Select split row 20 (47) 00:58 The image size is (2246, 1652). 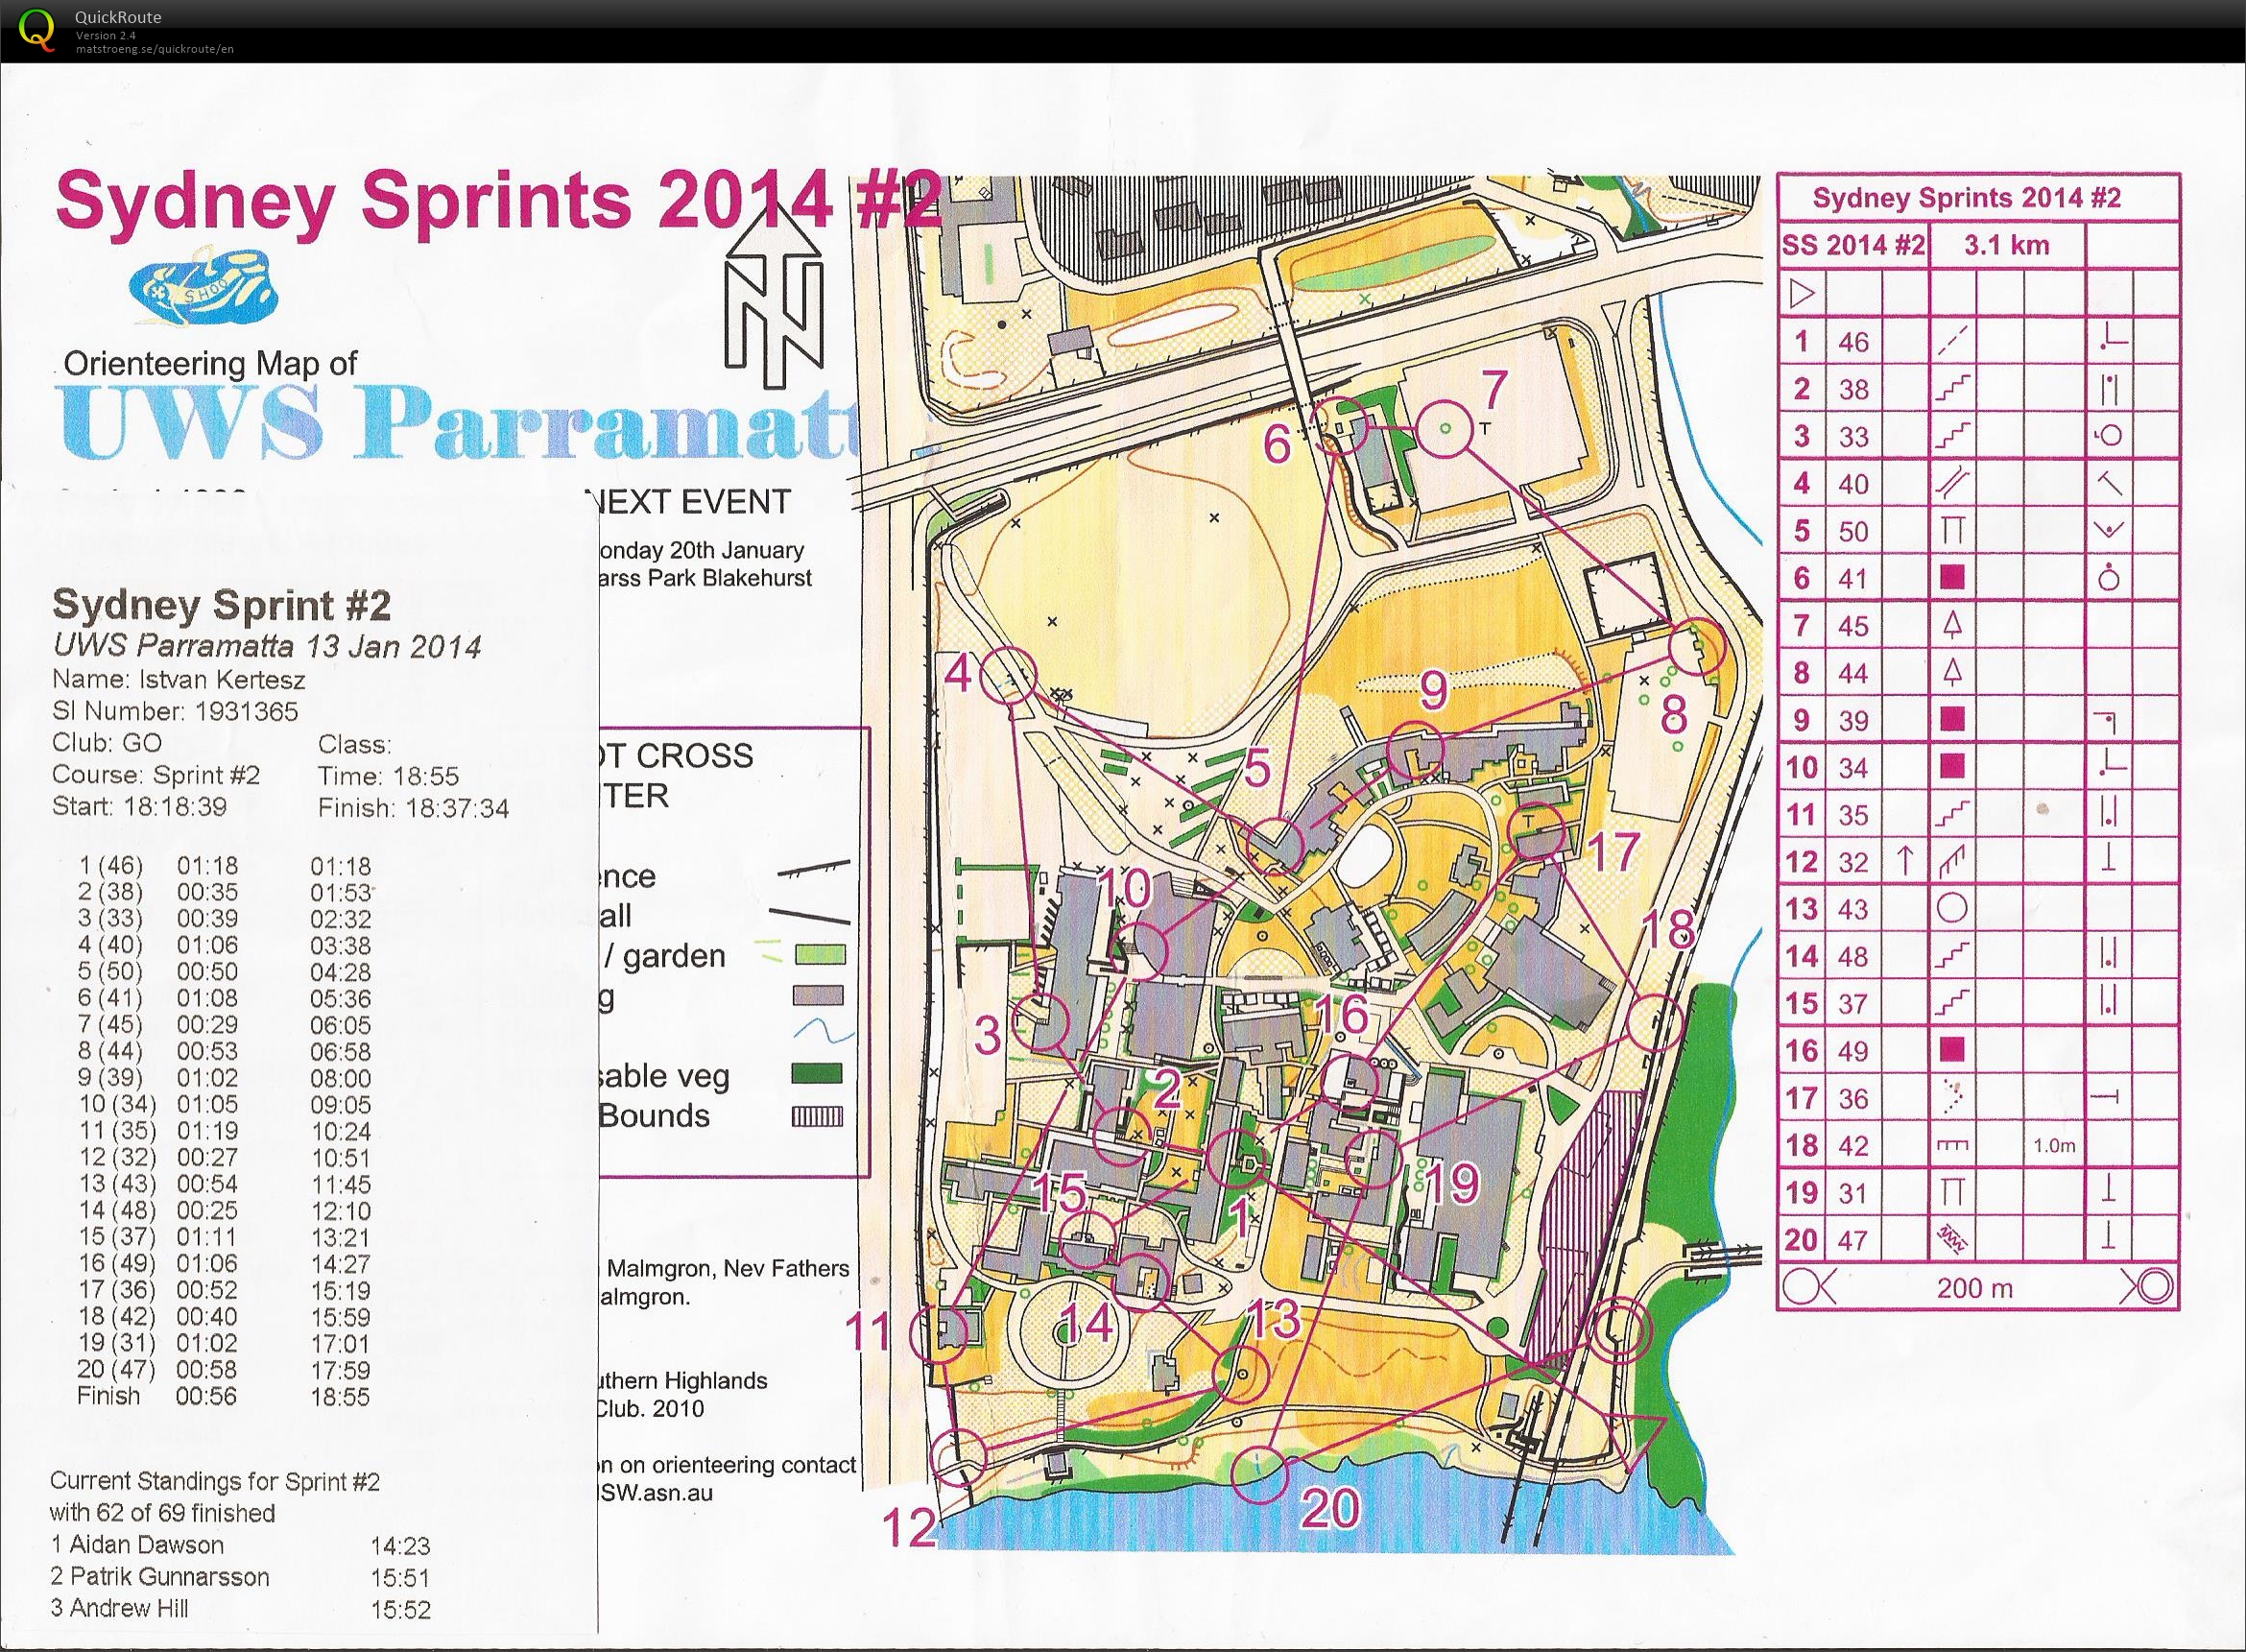point(226,1370)
